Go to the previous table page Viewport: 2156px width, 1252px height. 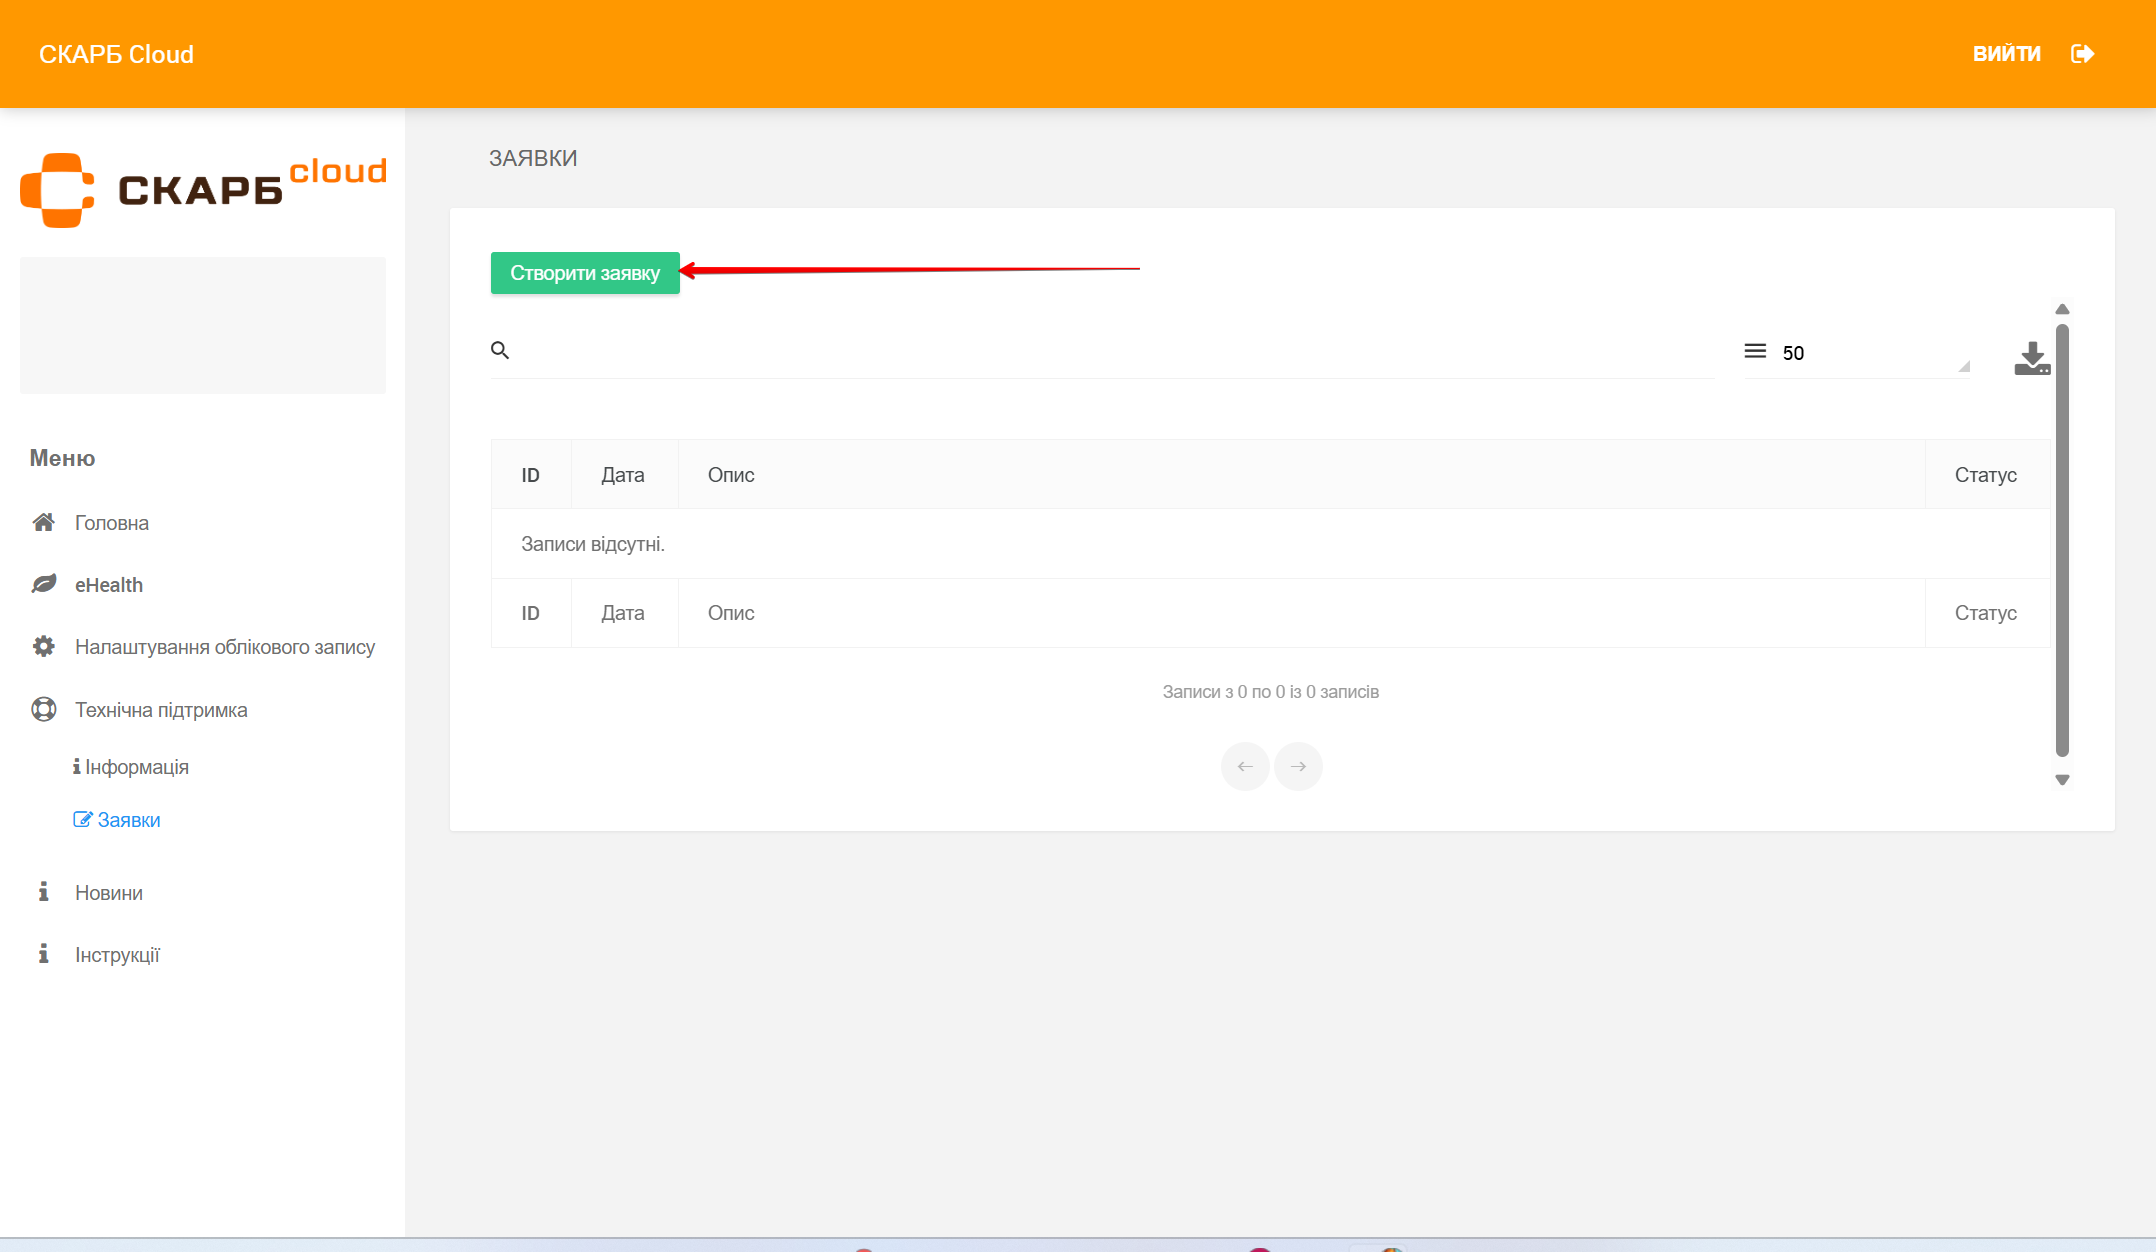point(1245,766)
